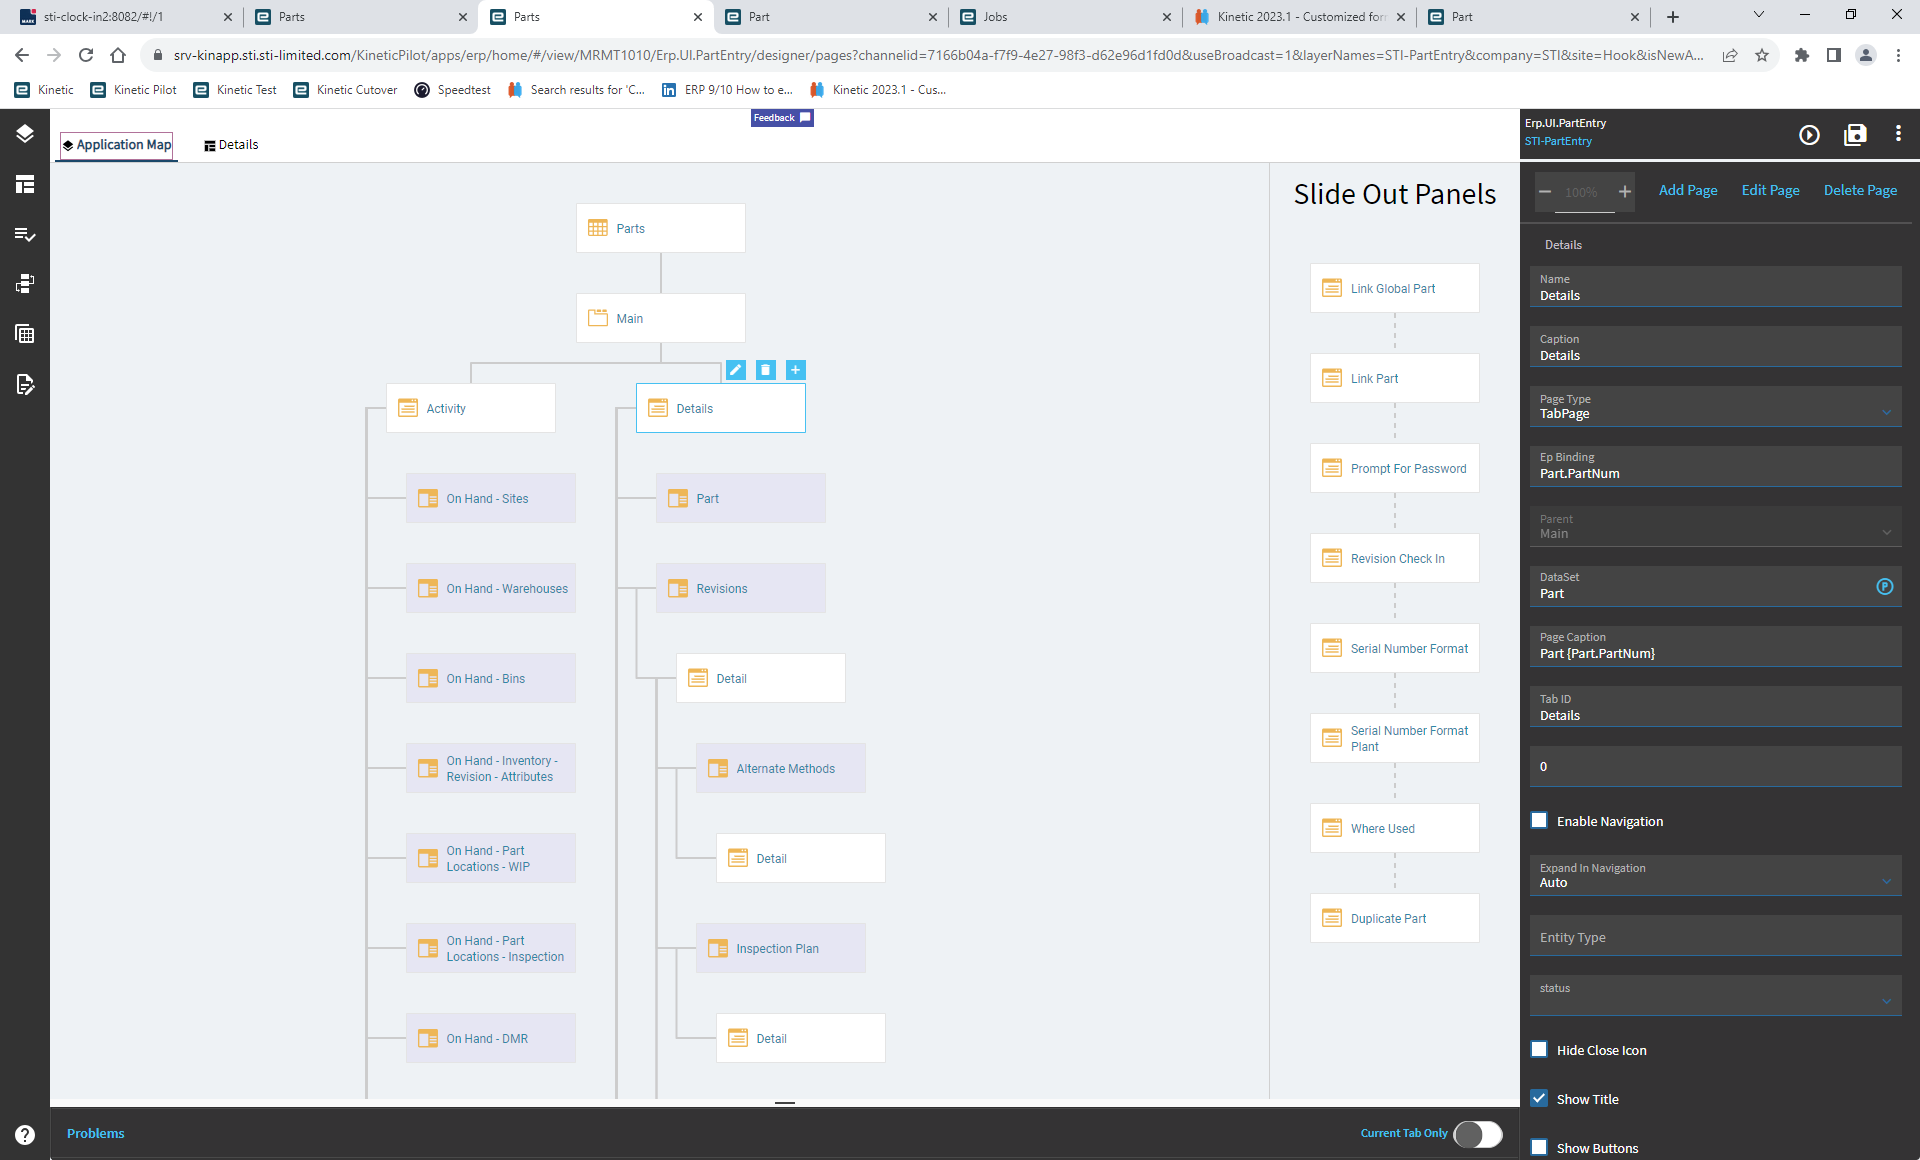Click browser home icon
This screenshot has height=1160, width=1920.
pos(118,55)
